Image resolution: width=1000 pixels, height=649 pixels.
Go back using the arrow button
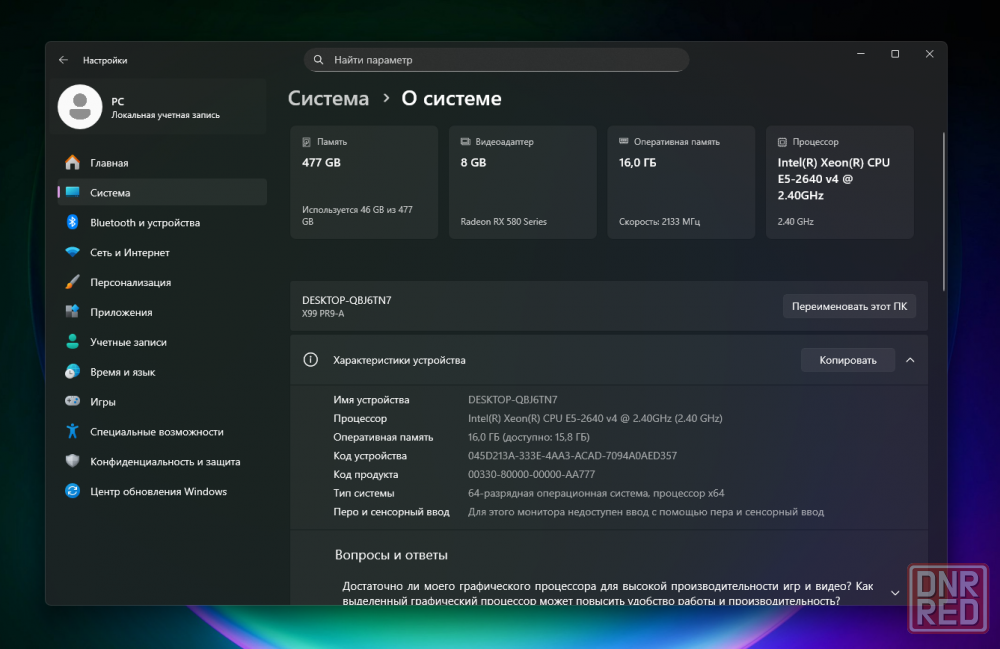tap(64, 60)
